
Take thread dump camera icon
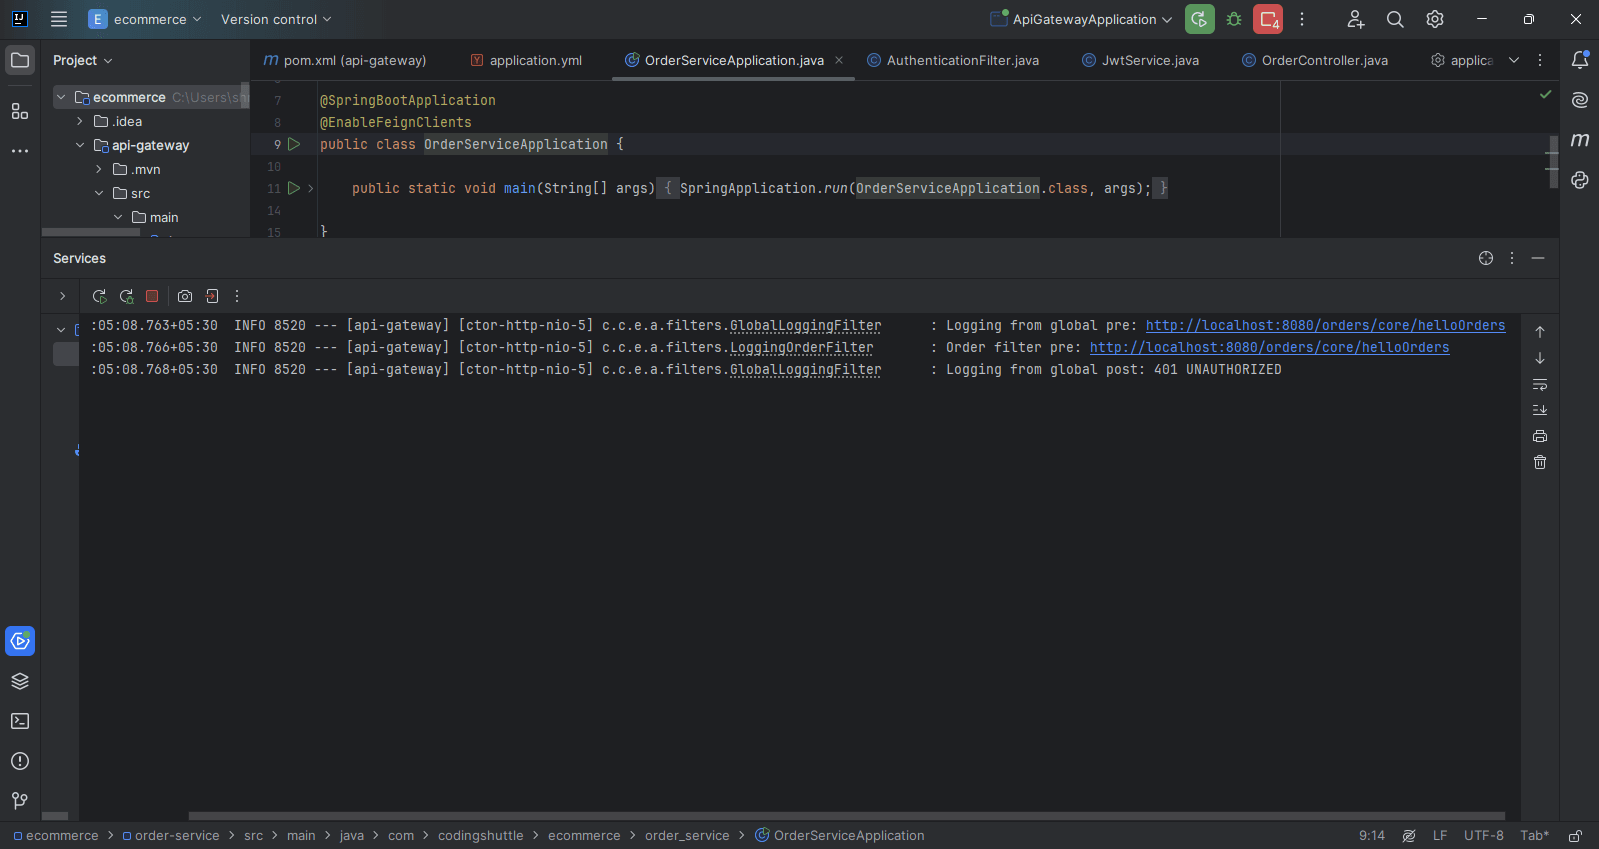pyautogui.click(x=185, y=296)
